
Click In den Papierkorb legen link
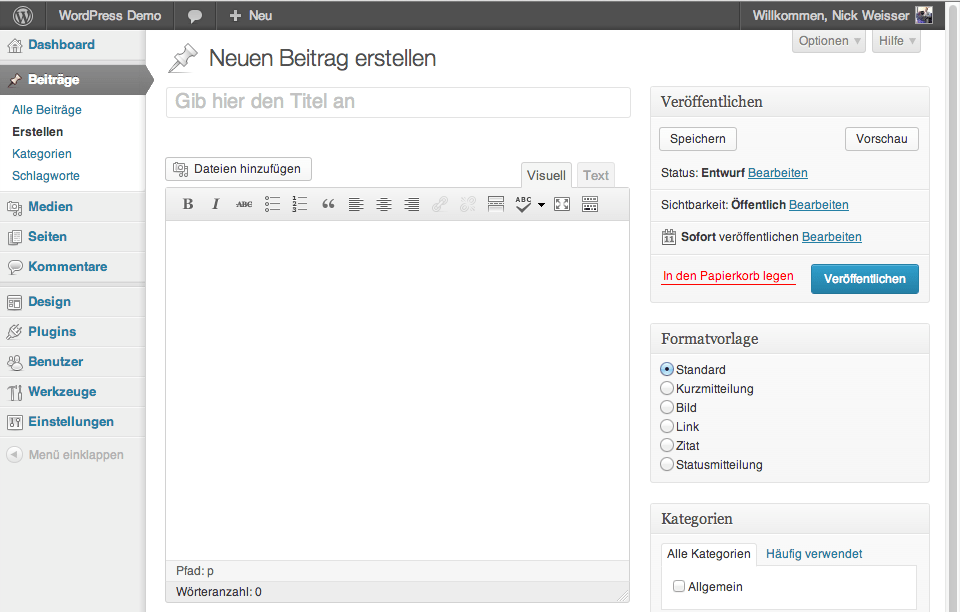(x=728, y=276)
